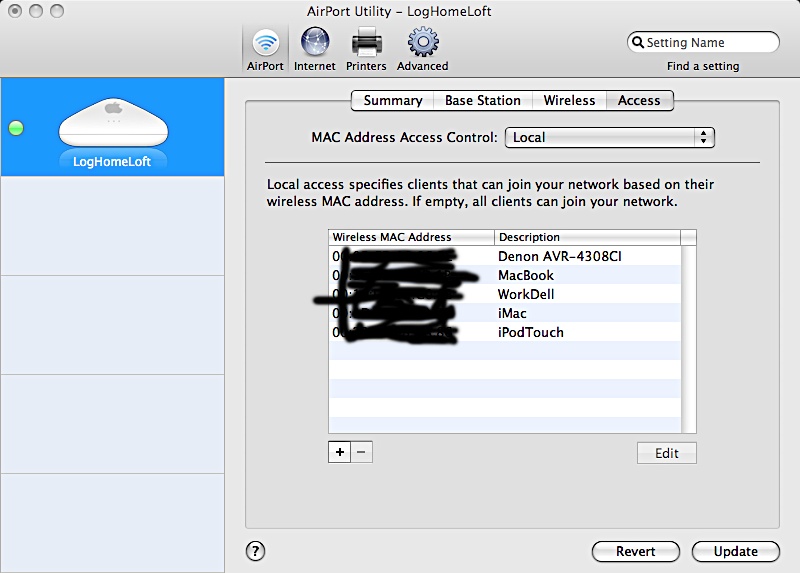Image resolution: width=800 pixels, height=573 pixels.
Task: Click the window close button
Action: click(15, 11)
